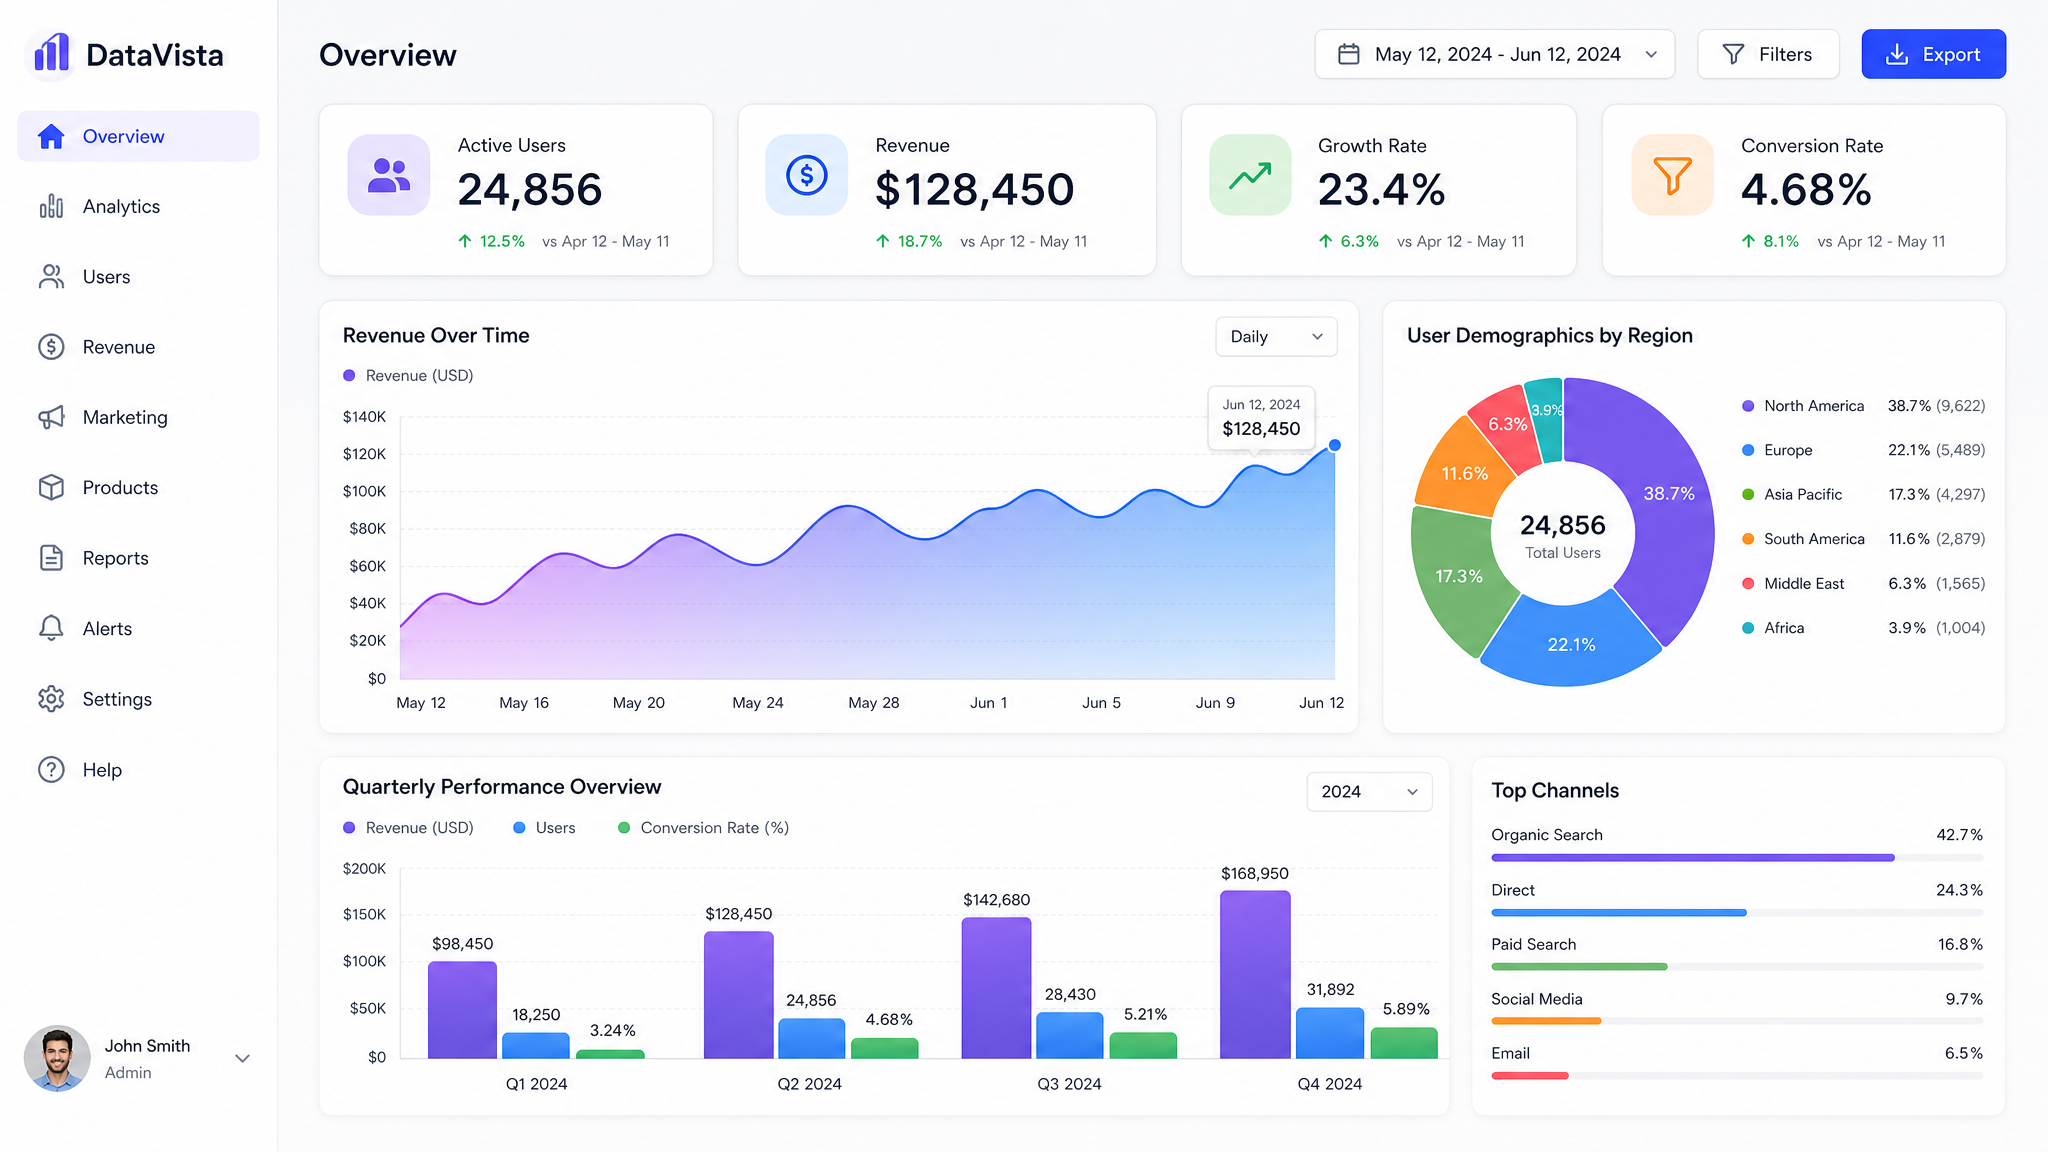
Task: Click the calendar icon in date range picker
Action: tap(1349, 54)
